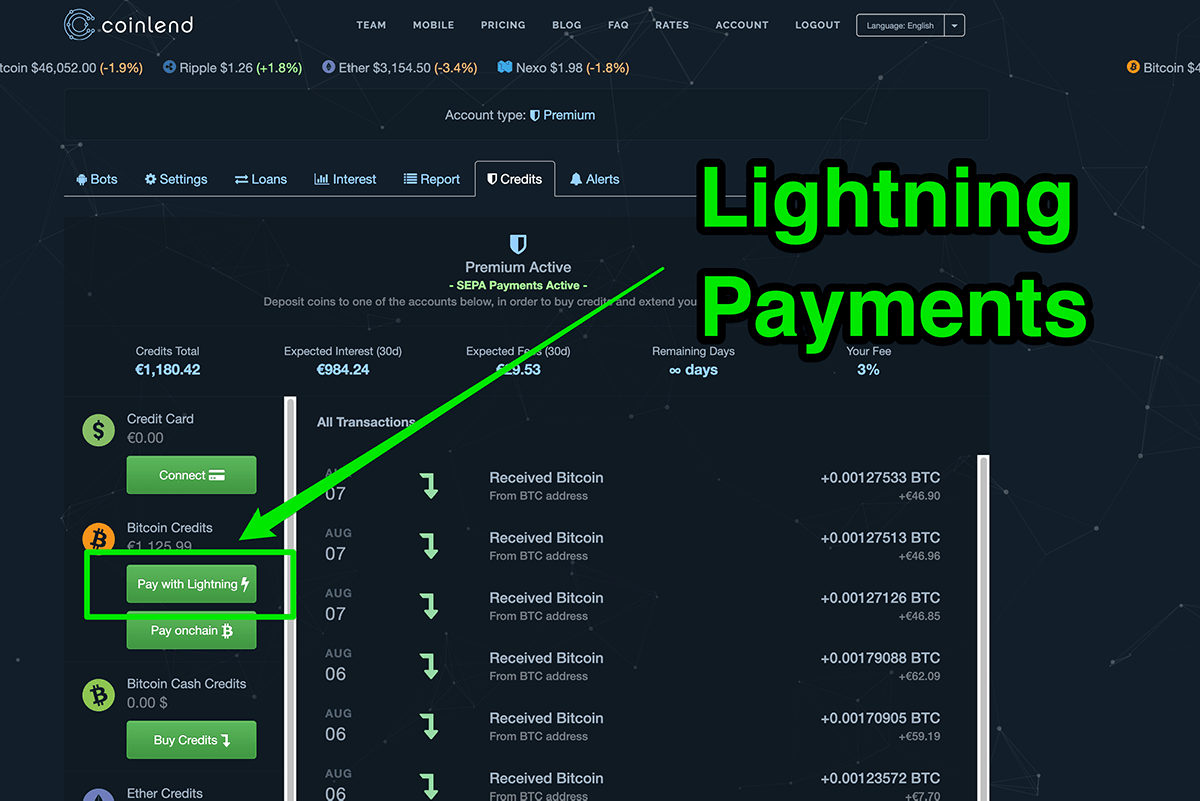This screenshot has height=801, width=1200.
Task: Open the Alerts tab
Action: click(x=595, y=179)
